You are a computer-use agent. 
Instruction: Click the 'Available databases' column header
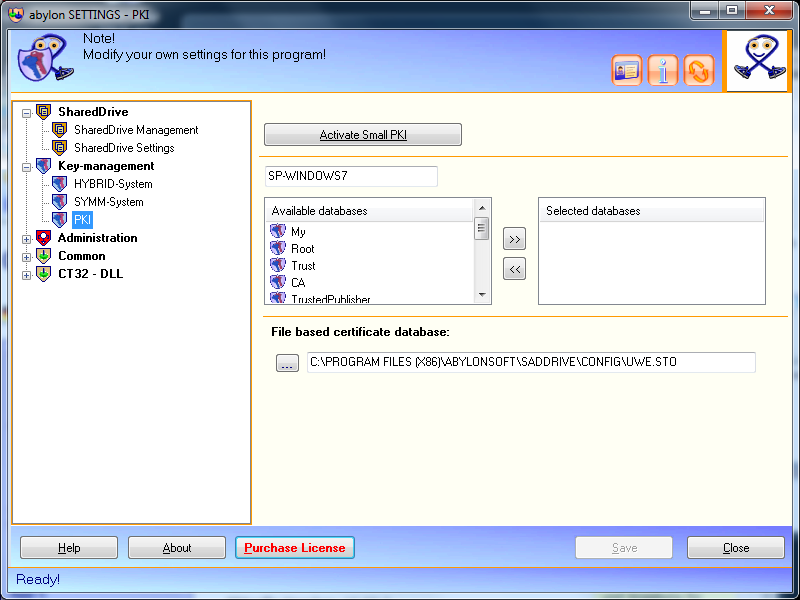369,211
